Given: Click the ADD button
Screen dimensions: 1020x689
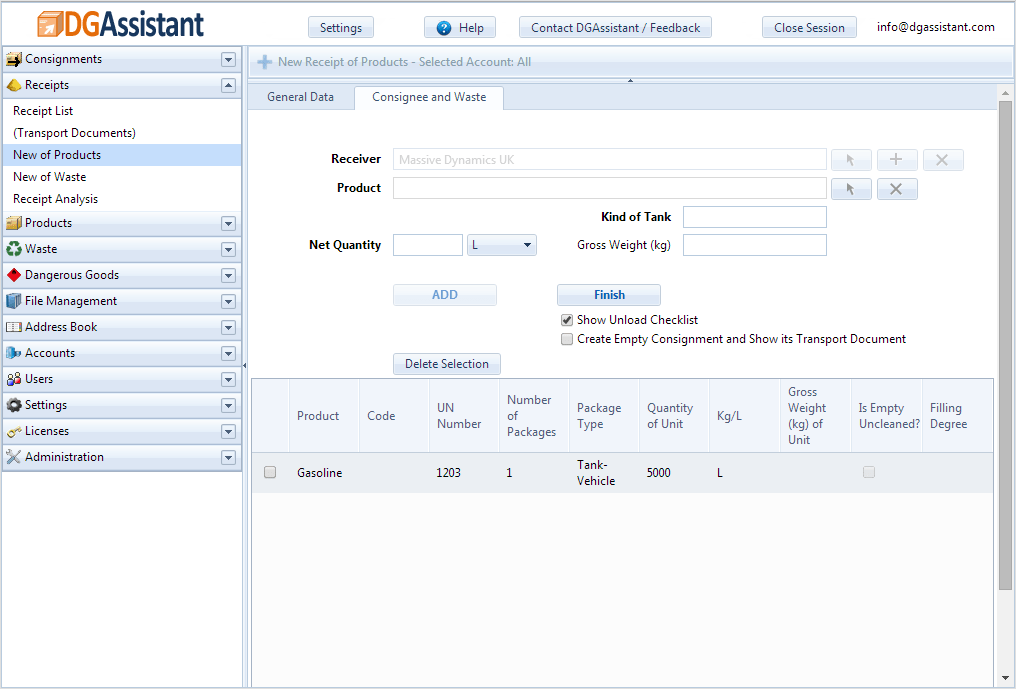Looking at the screenshot, I should pos(445,295).
